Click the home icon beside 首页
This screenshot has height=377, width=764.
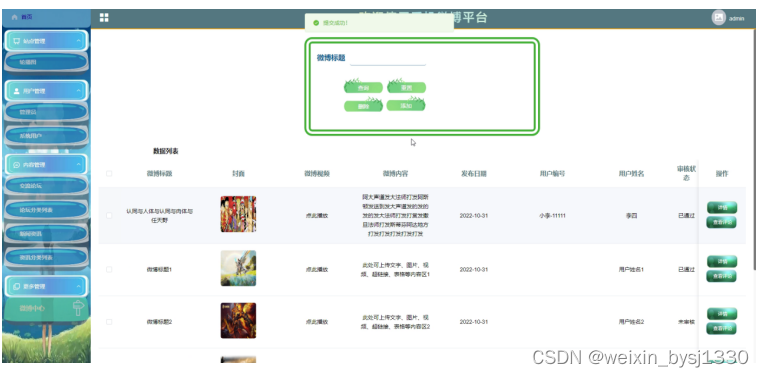pyautogui.click(x=15, y=17)
